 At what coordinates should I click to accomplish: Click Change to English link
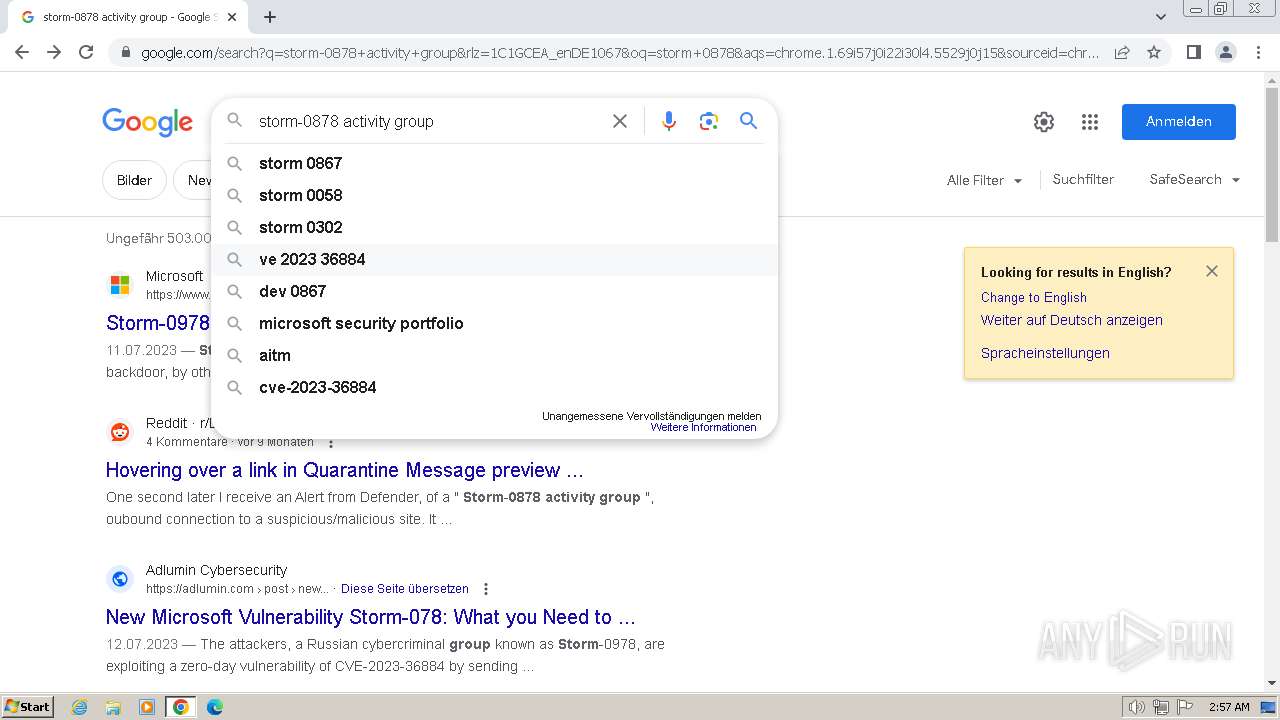[1033, 297]
